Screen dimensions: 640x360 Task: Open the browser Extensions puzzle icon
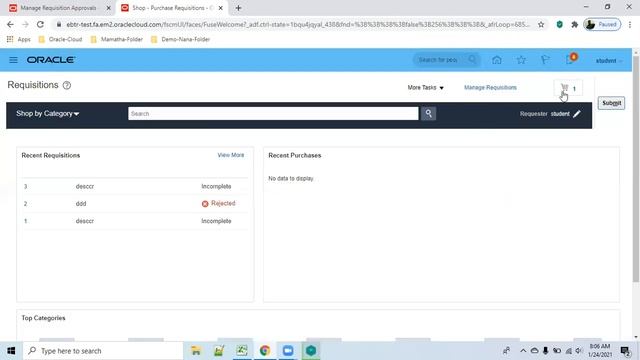[575, 24]
